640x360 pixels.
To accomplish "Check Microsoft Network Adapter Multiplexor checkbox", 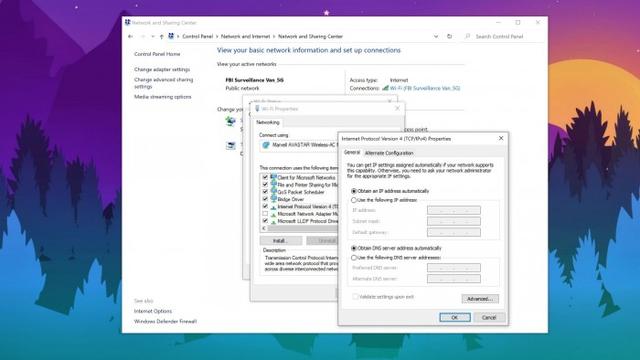I will (x=265, y=214).
